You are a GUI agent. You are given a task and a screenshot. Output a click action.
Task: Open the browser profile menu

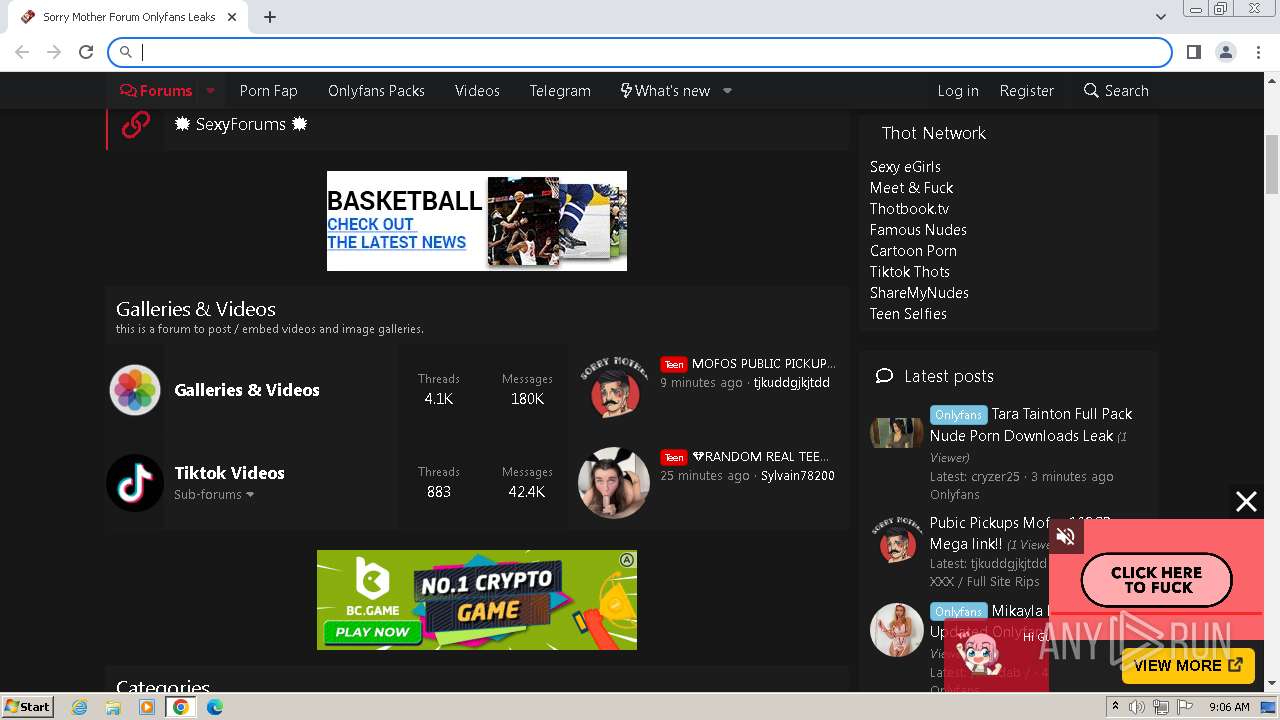pyautogui.click(x=1225, y=52)
